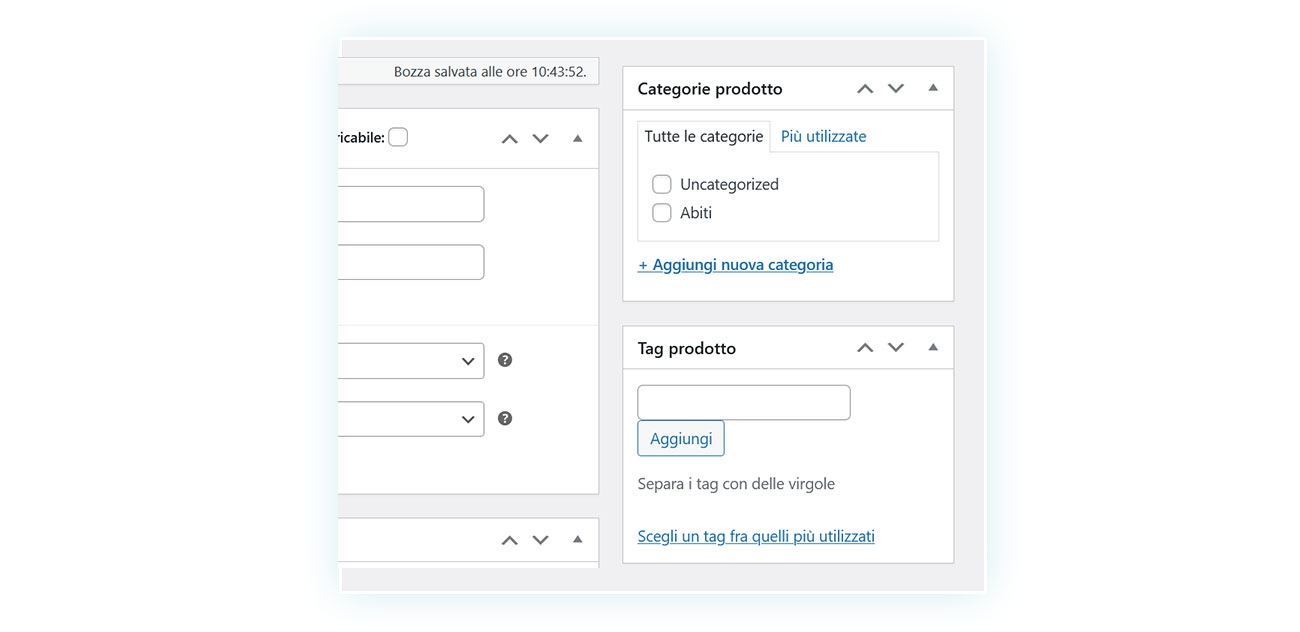Open the upper dropdown in product data

click(x=412, y=361)
